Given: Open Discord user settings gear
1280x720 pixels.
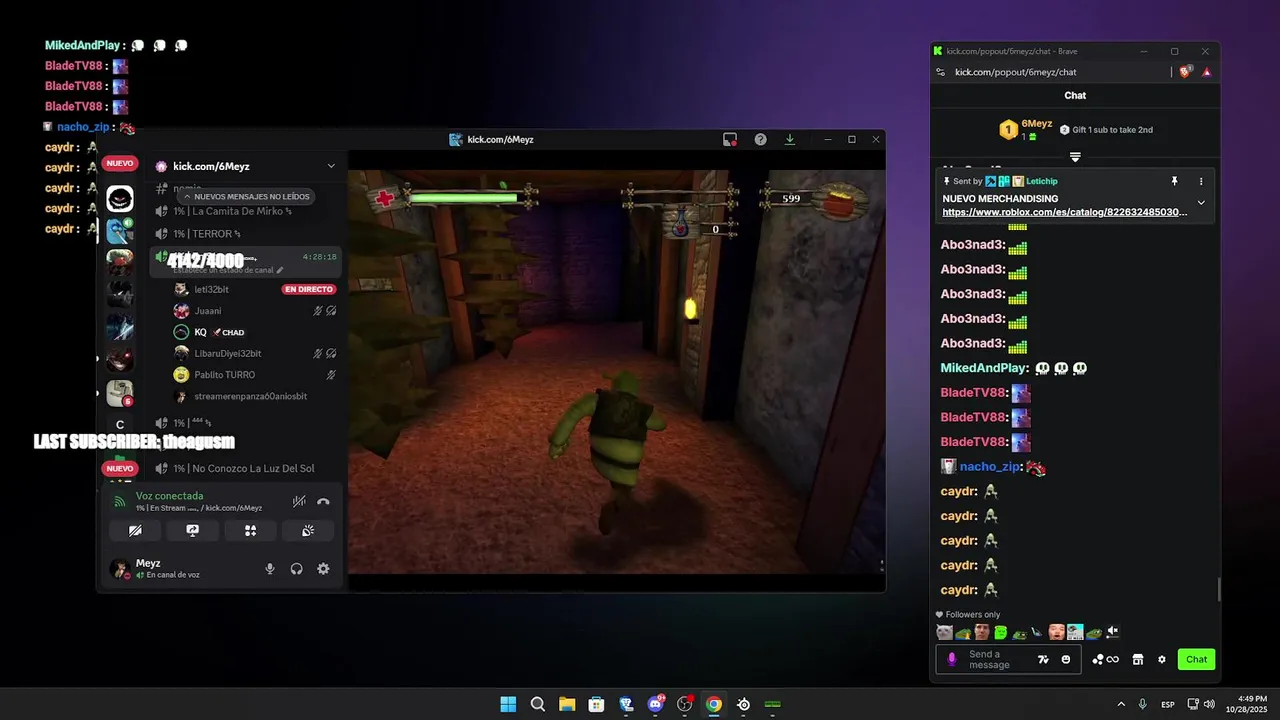Looking at the screenshot, I should [323, 569].
